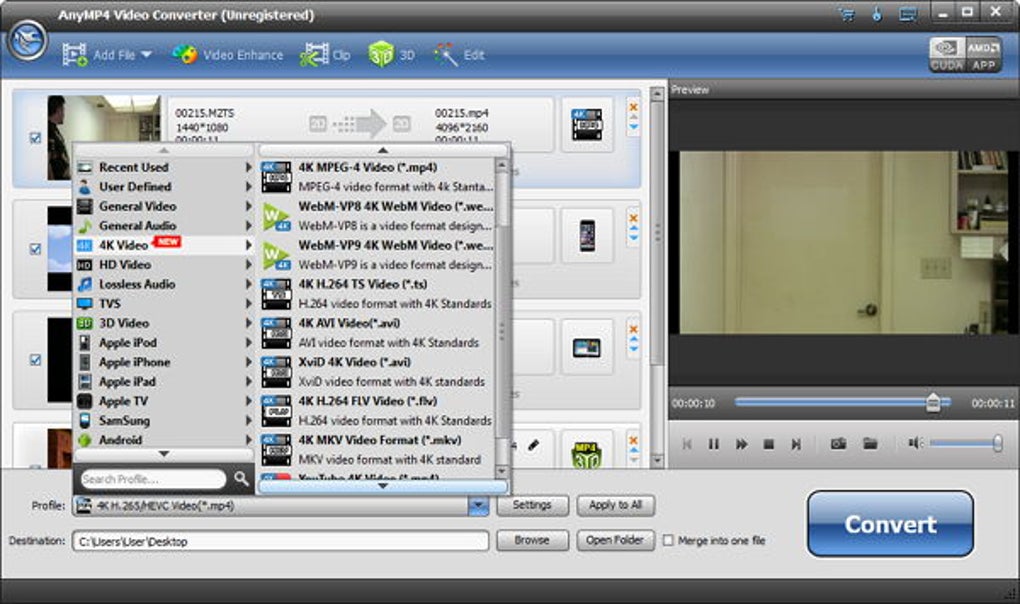The image size is (1020, 604).
Task: Open the Clip tool
Action: tap(325, 55)
